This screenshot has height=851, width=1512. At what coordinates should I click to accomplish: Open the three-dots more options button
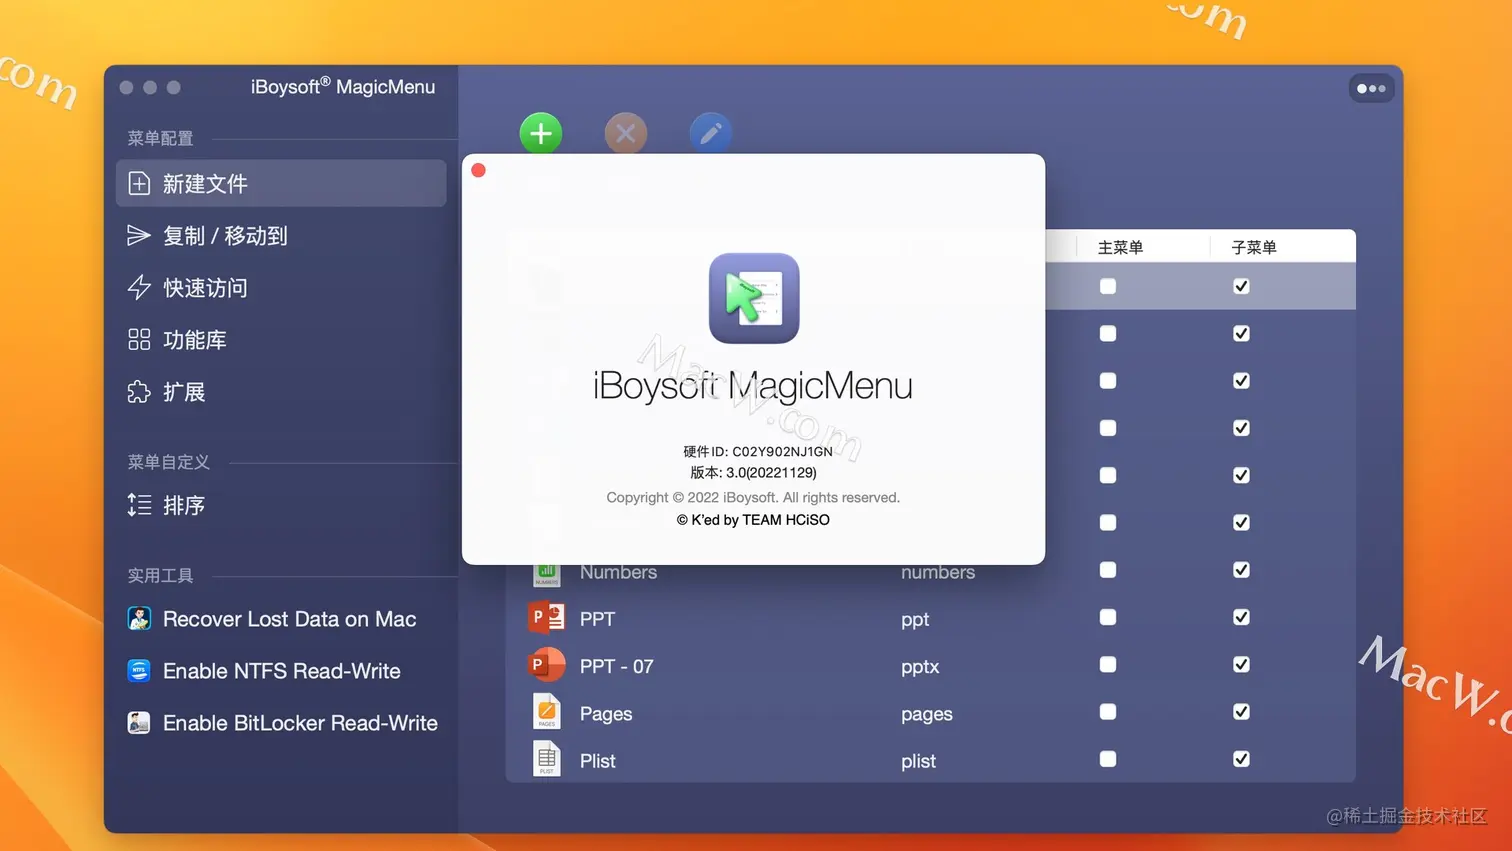tap(1371, 88)
